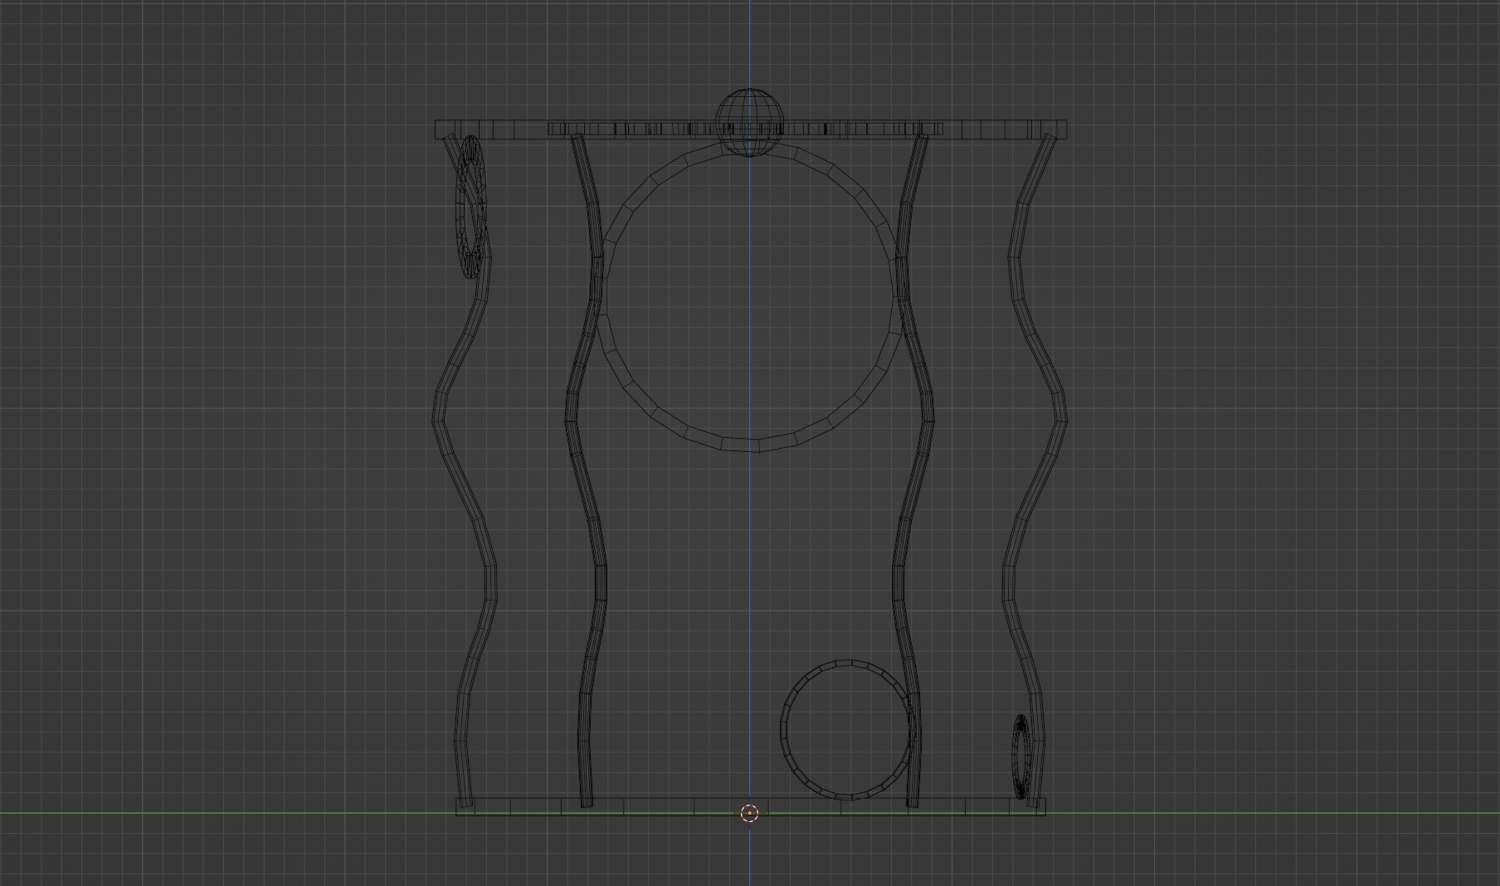Select the outermost right wavy leg
The width and height of the screenshot is (1500, 886).
pyautogui.click(x=1035, y=470)
